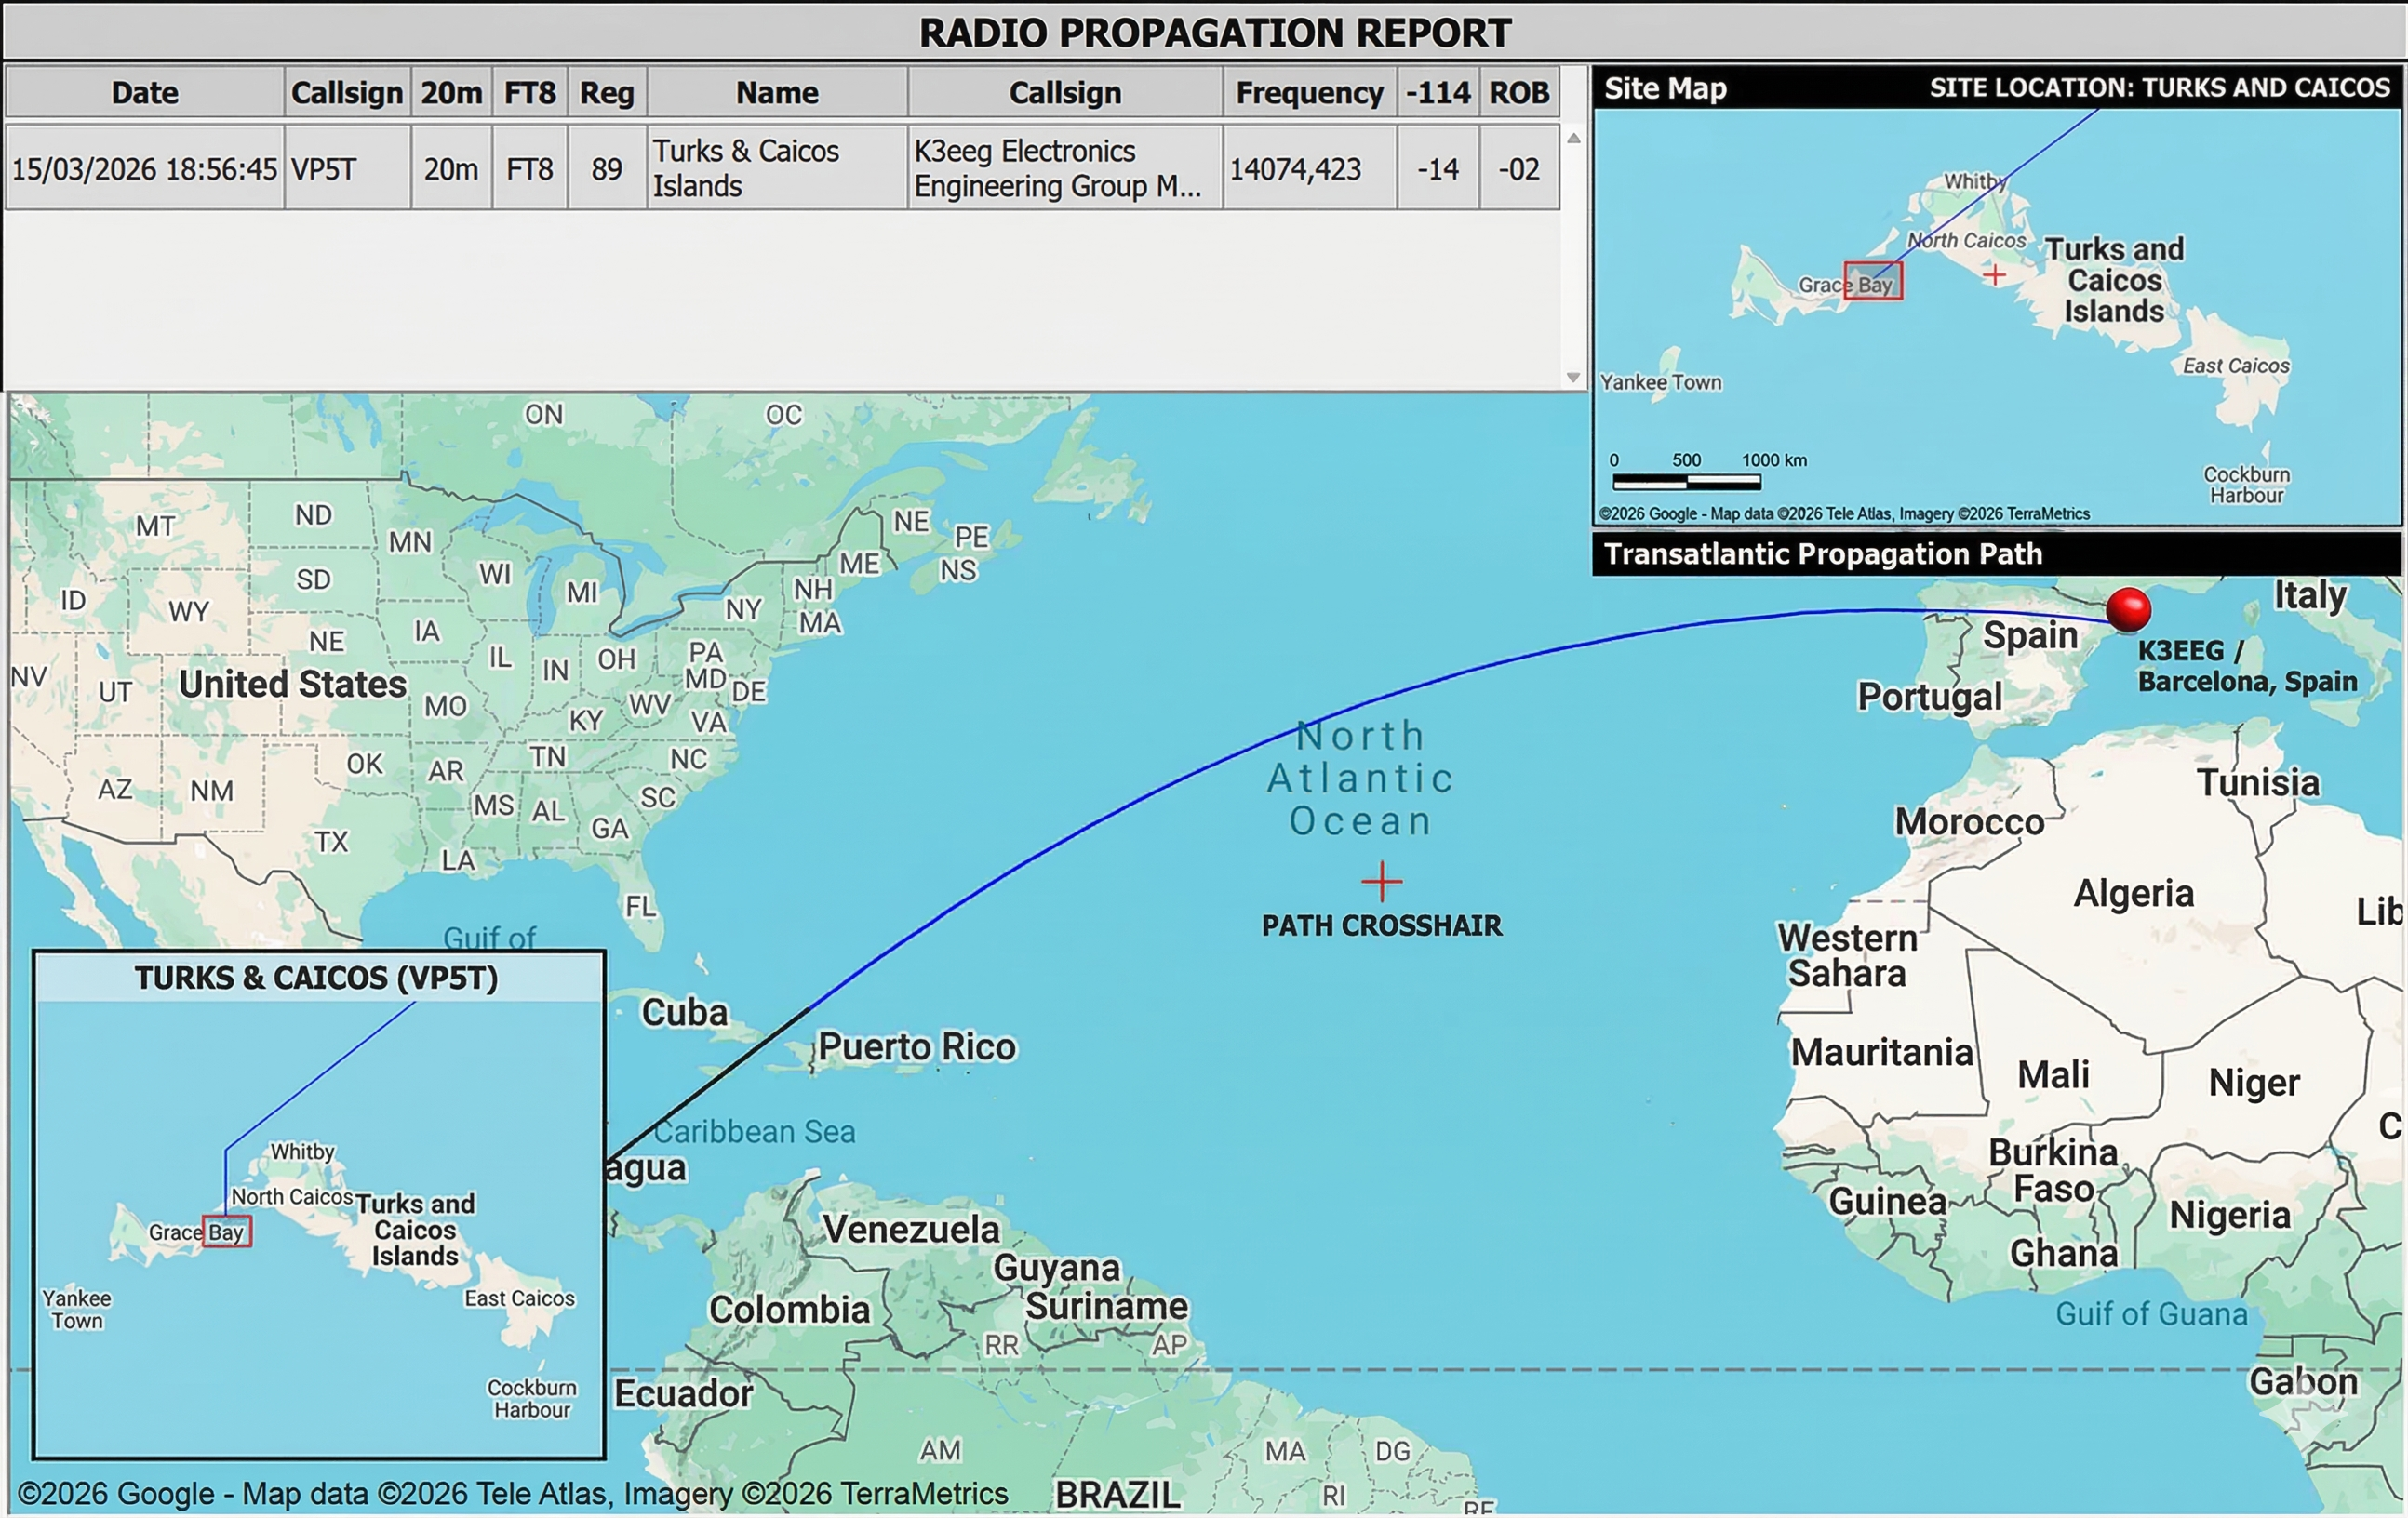Screen dimensions: 2408x1518
Task: Sort by the Frequency column header
Action: coord(1308,93)
